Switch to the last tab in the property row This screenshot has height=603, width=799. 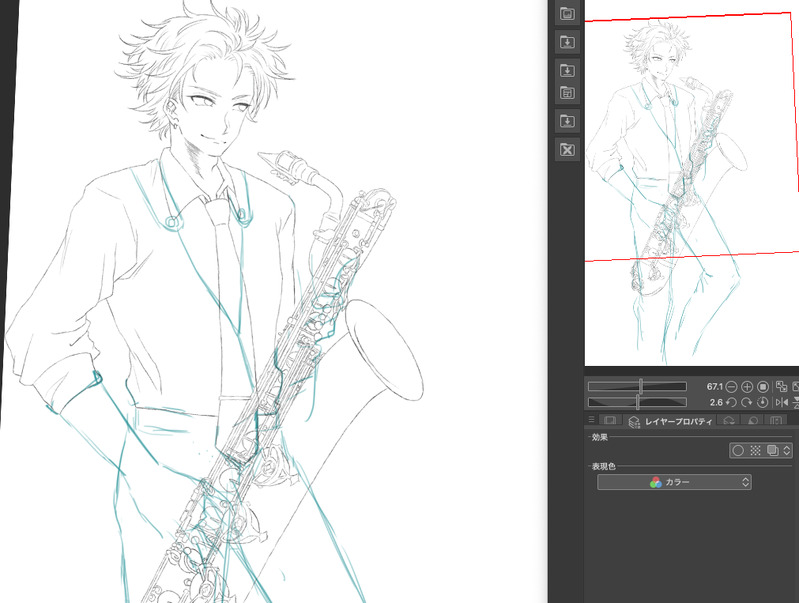point(776,422)
